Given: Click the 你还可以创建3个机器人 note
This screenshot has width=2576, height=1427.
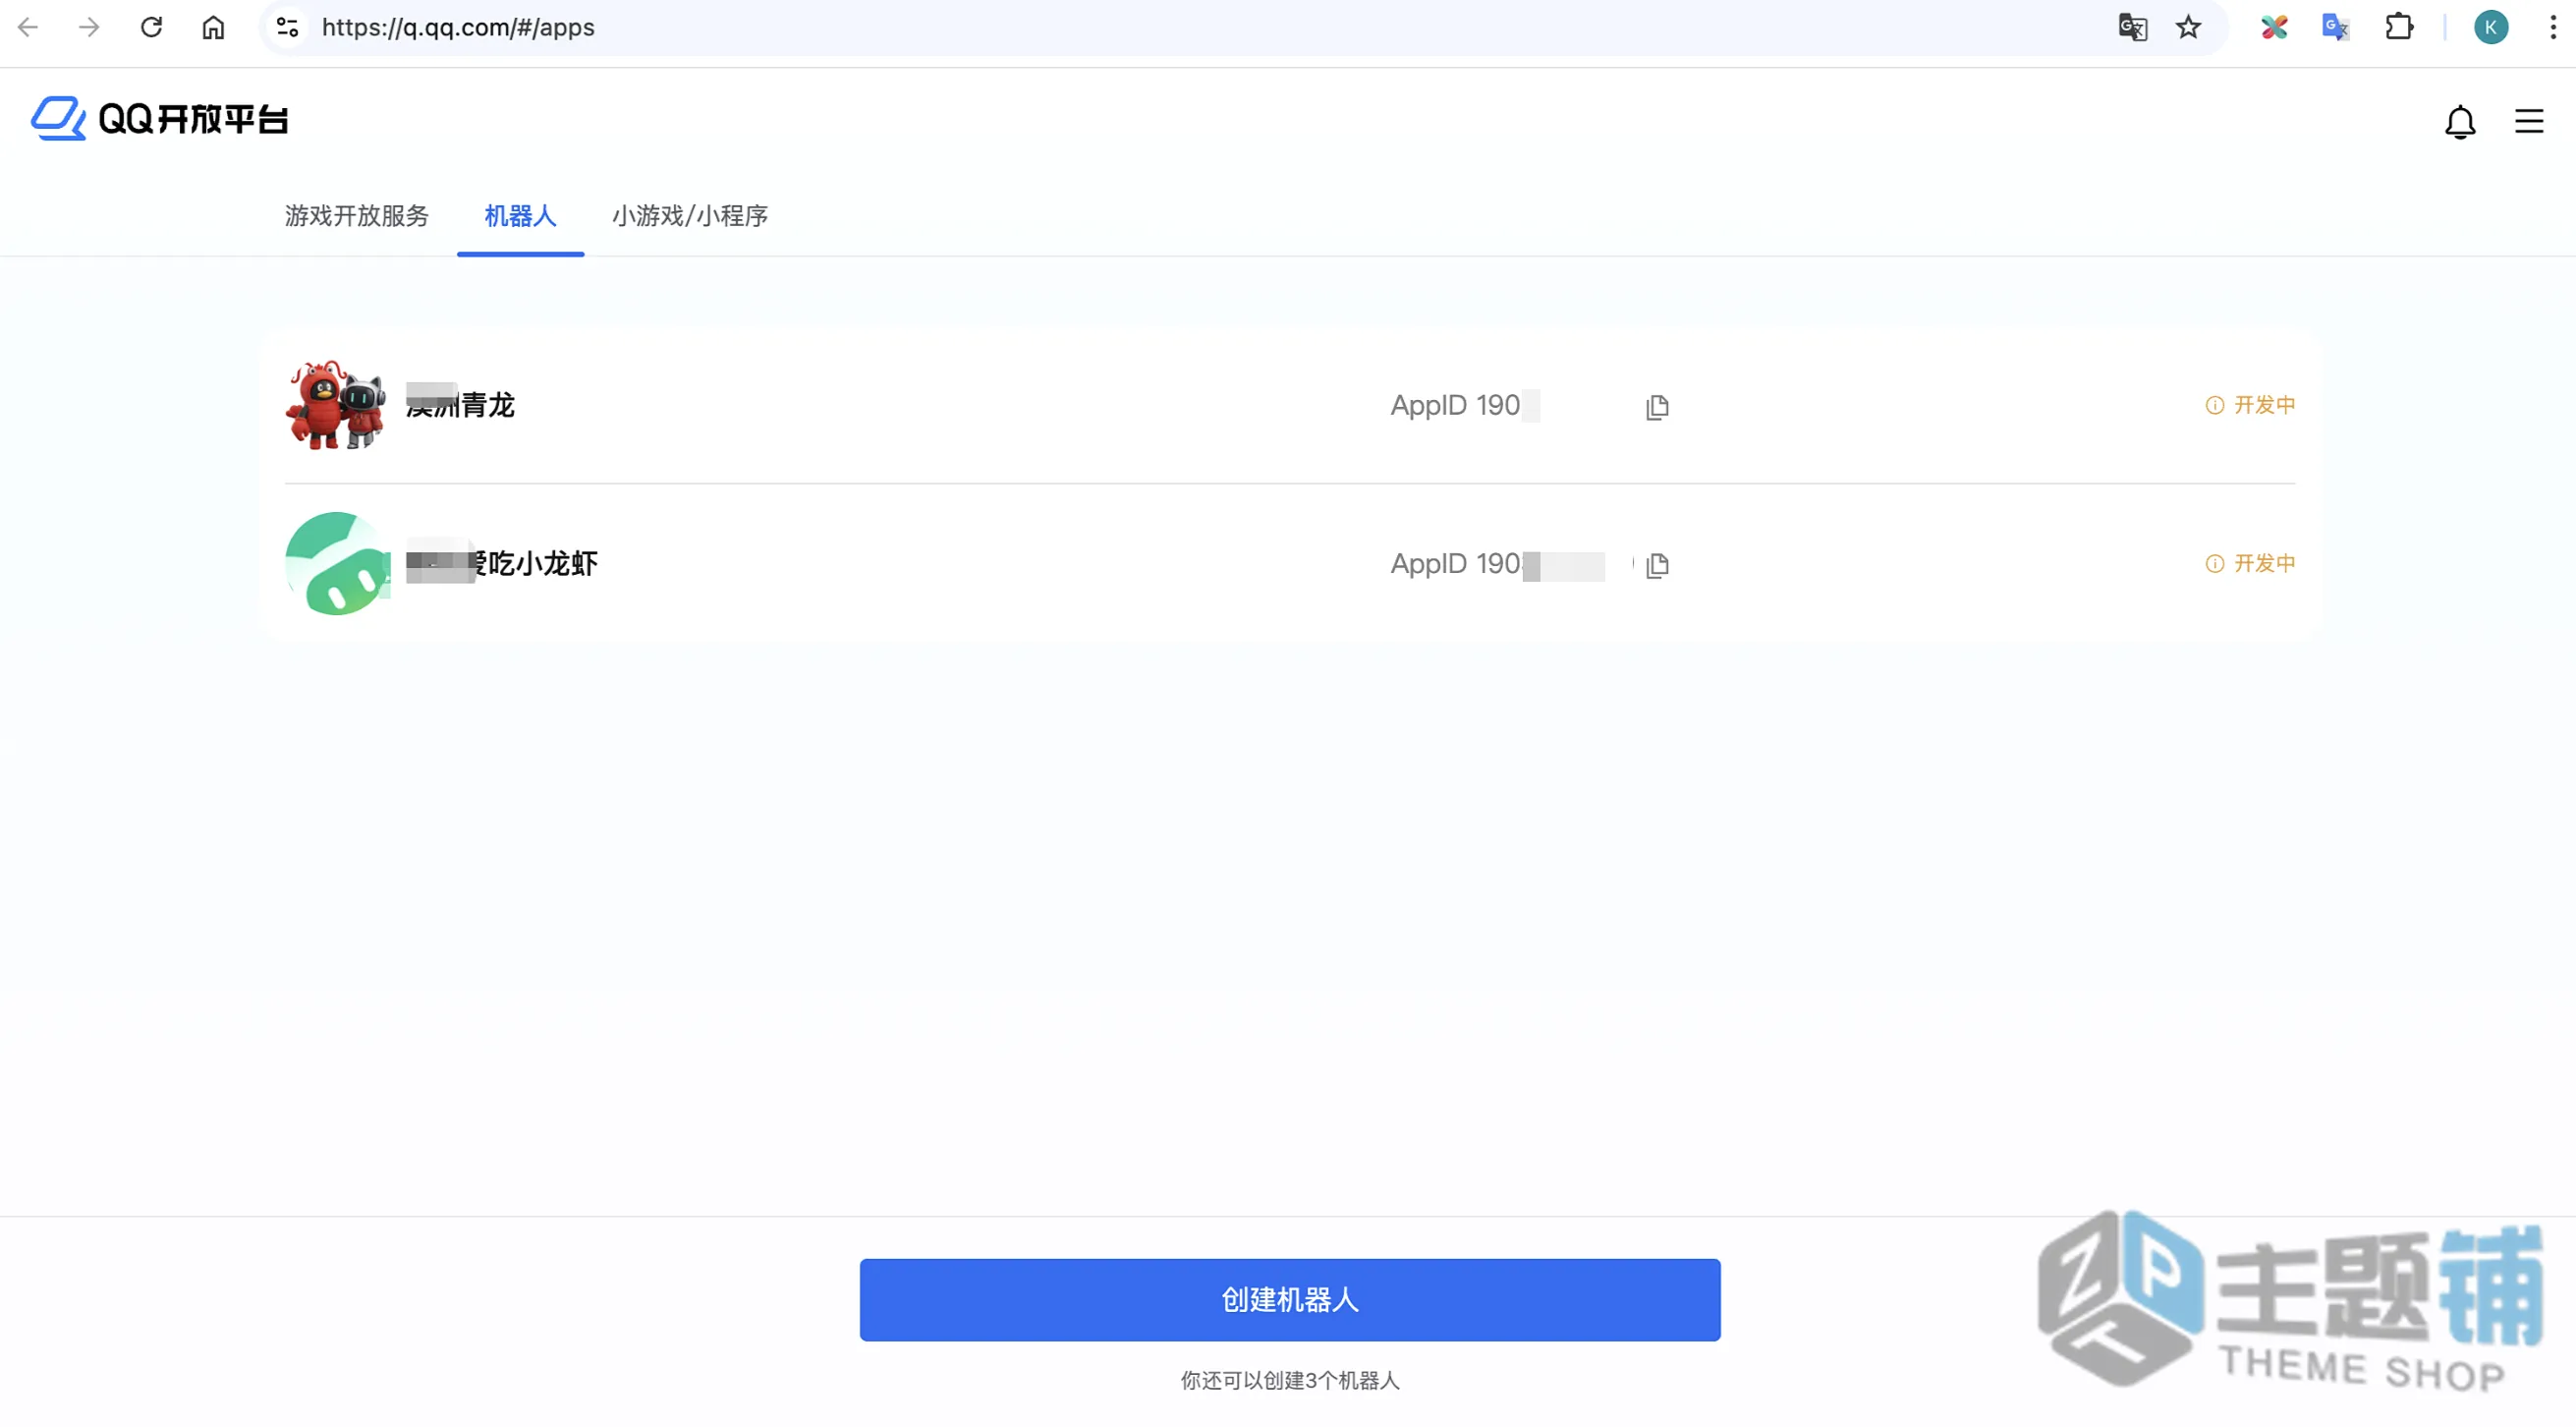Looking at the screenshot, I should coord(1290,1381).
